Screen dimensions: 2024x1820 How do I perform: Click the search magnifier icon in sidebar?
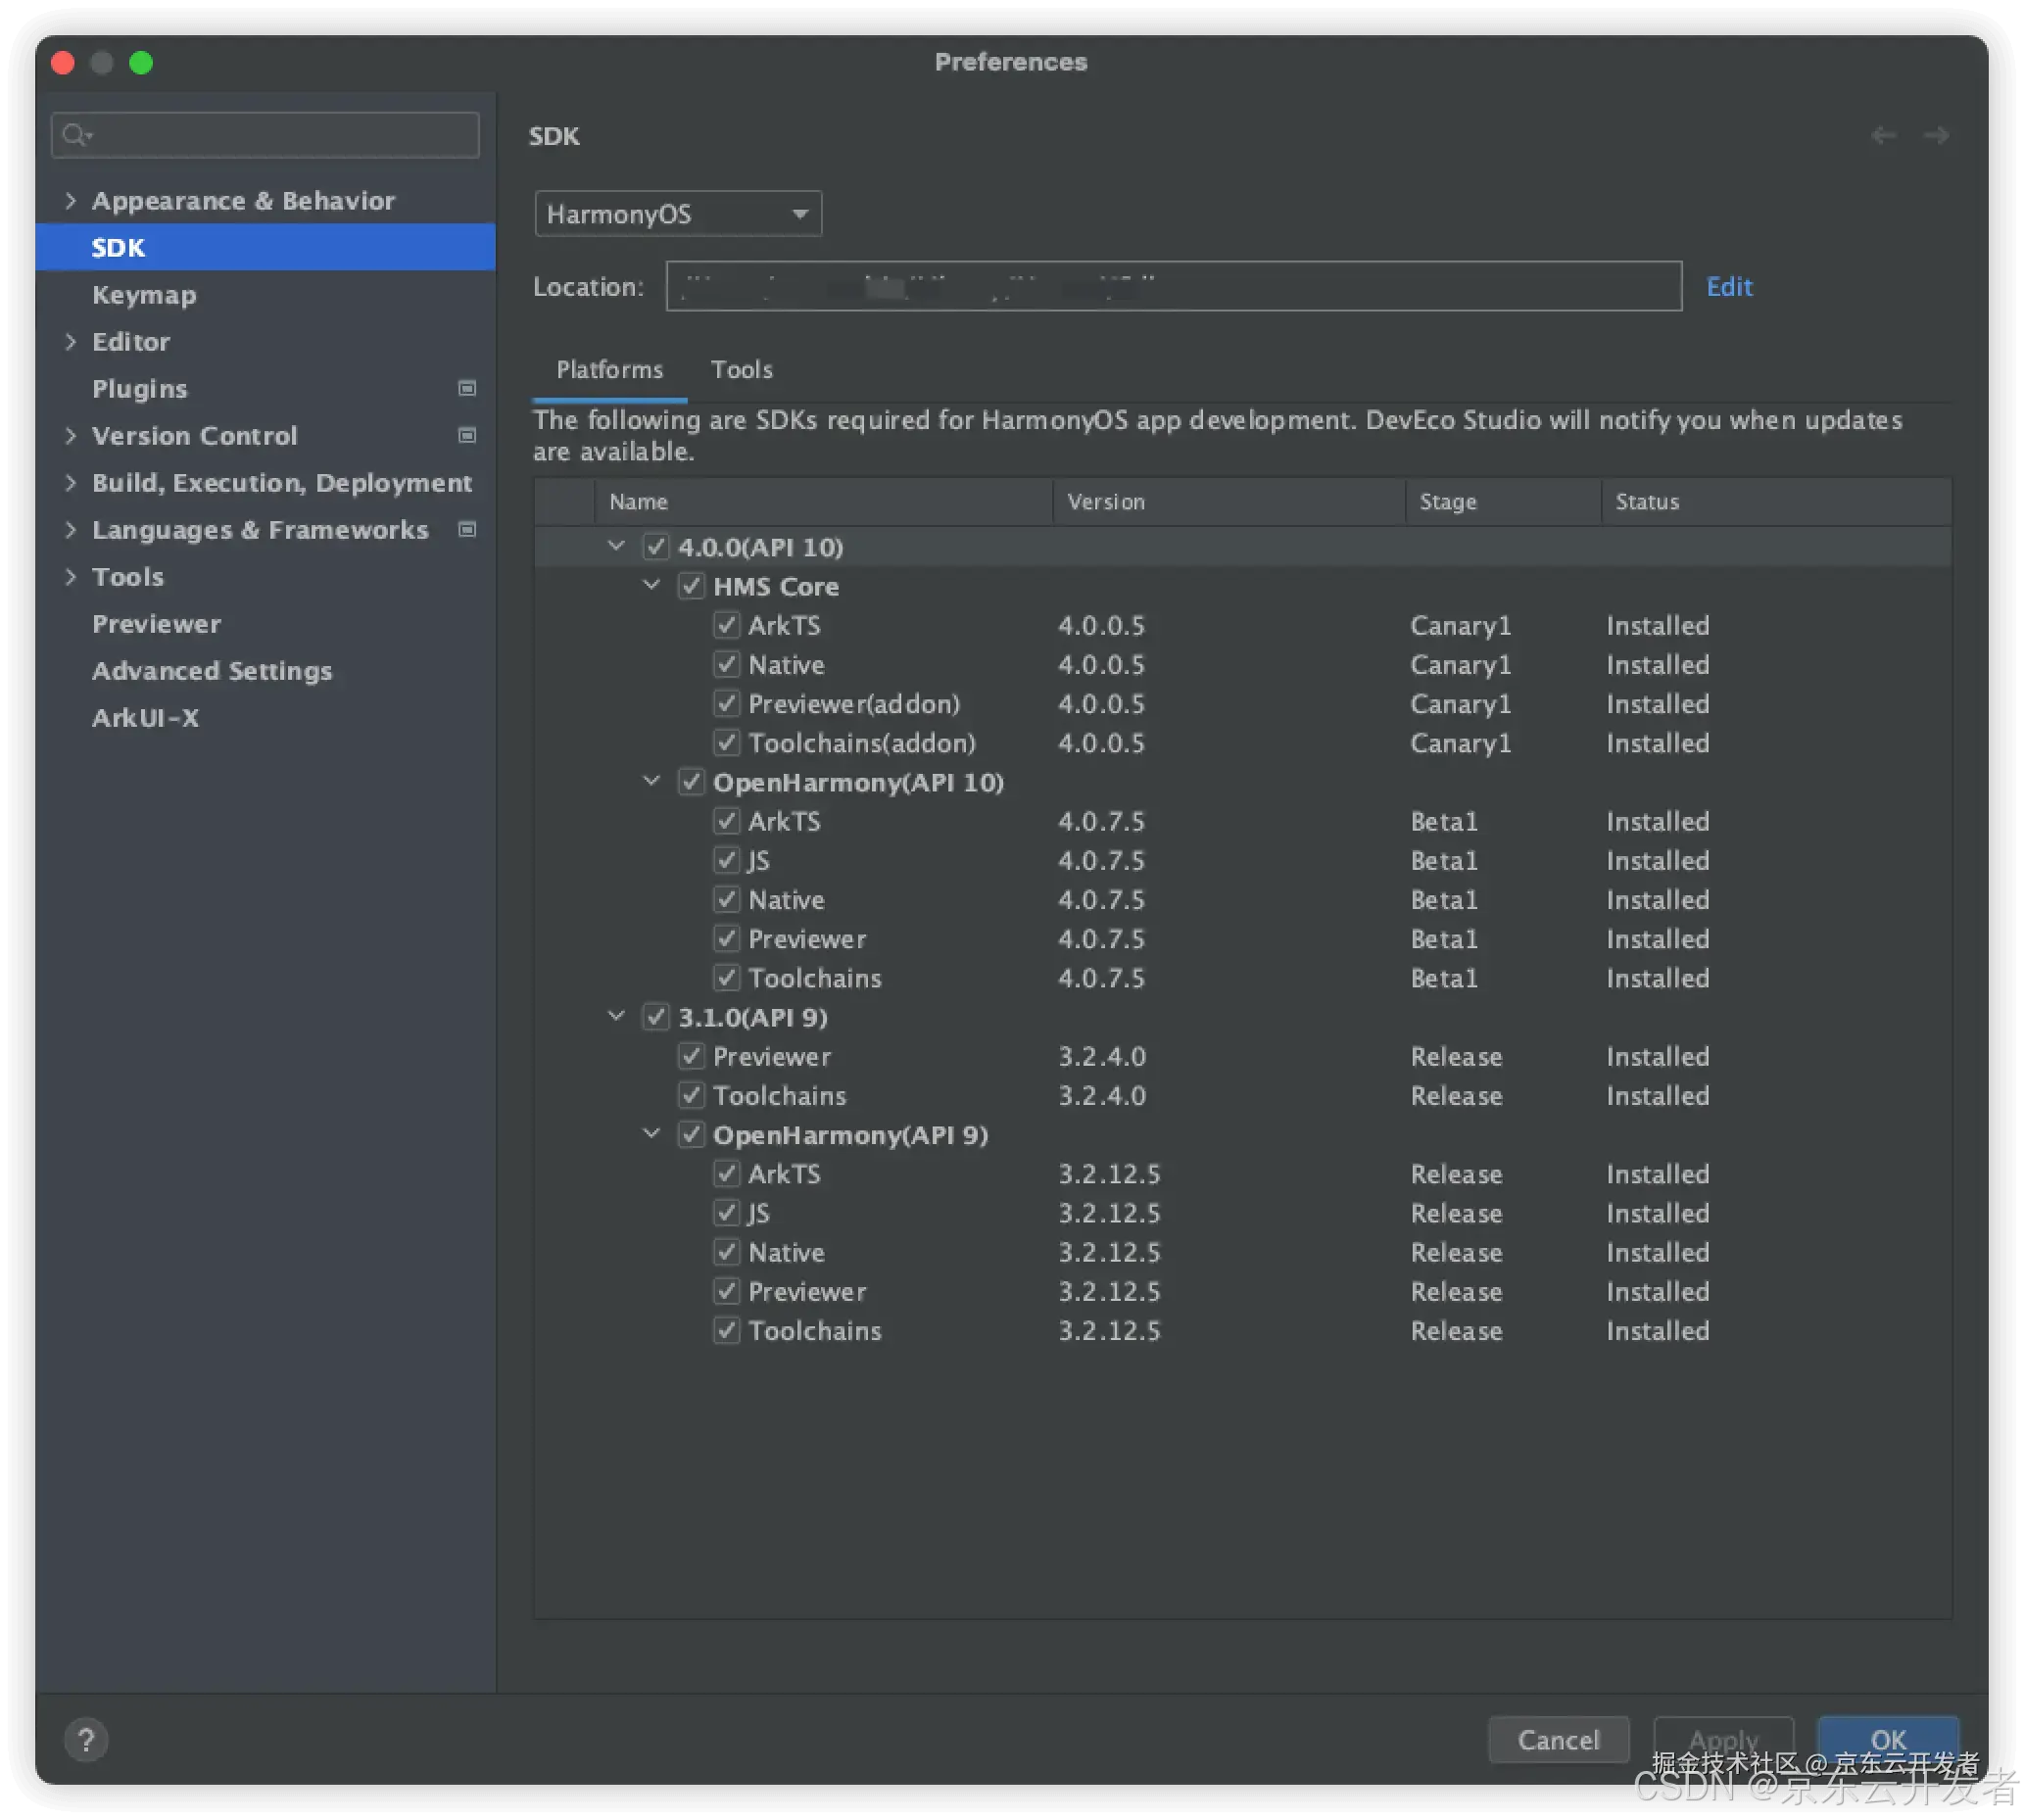tap(76, 135)
